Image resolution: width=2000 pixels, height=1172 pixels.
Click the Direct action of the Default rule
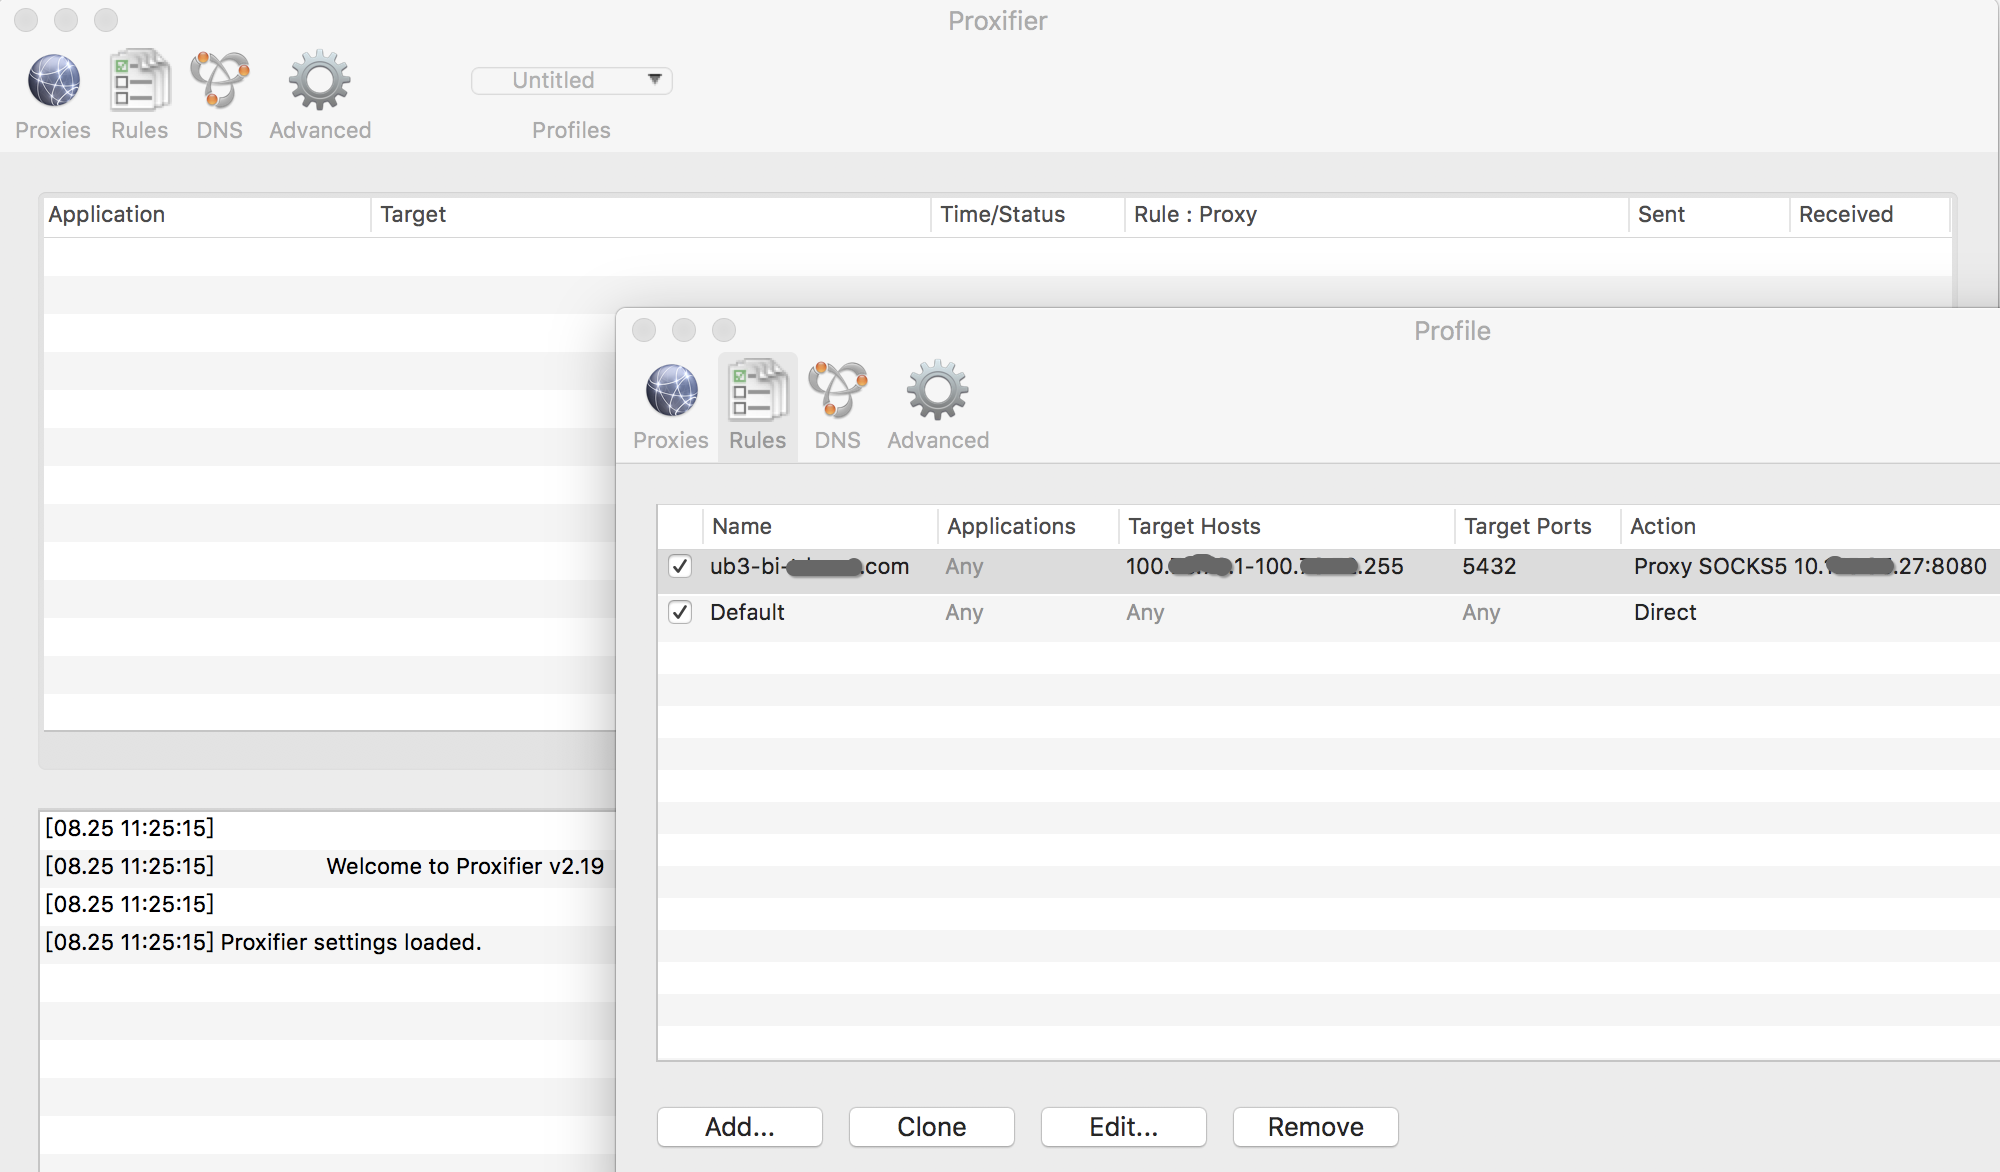pos(1665,612)
